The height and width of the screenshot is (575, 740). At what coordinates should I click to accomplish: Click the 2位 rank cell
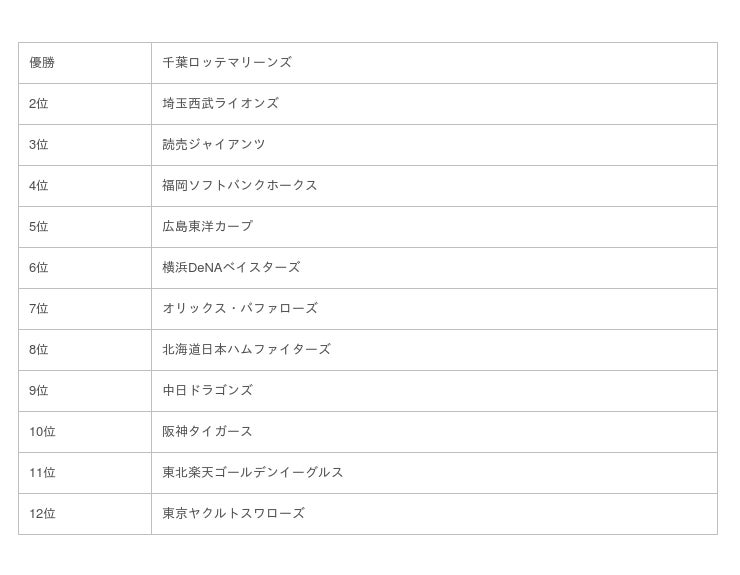[39, 104]
